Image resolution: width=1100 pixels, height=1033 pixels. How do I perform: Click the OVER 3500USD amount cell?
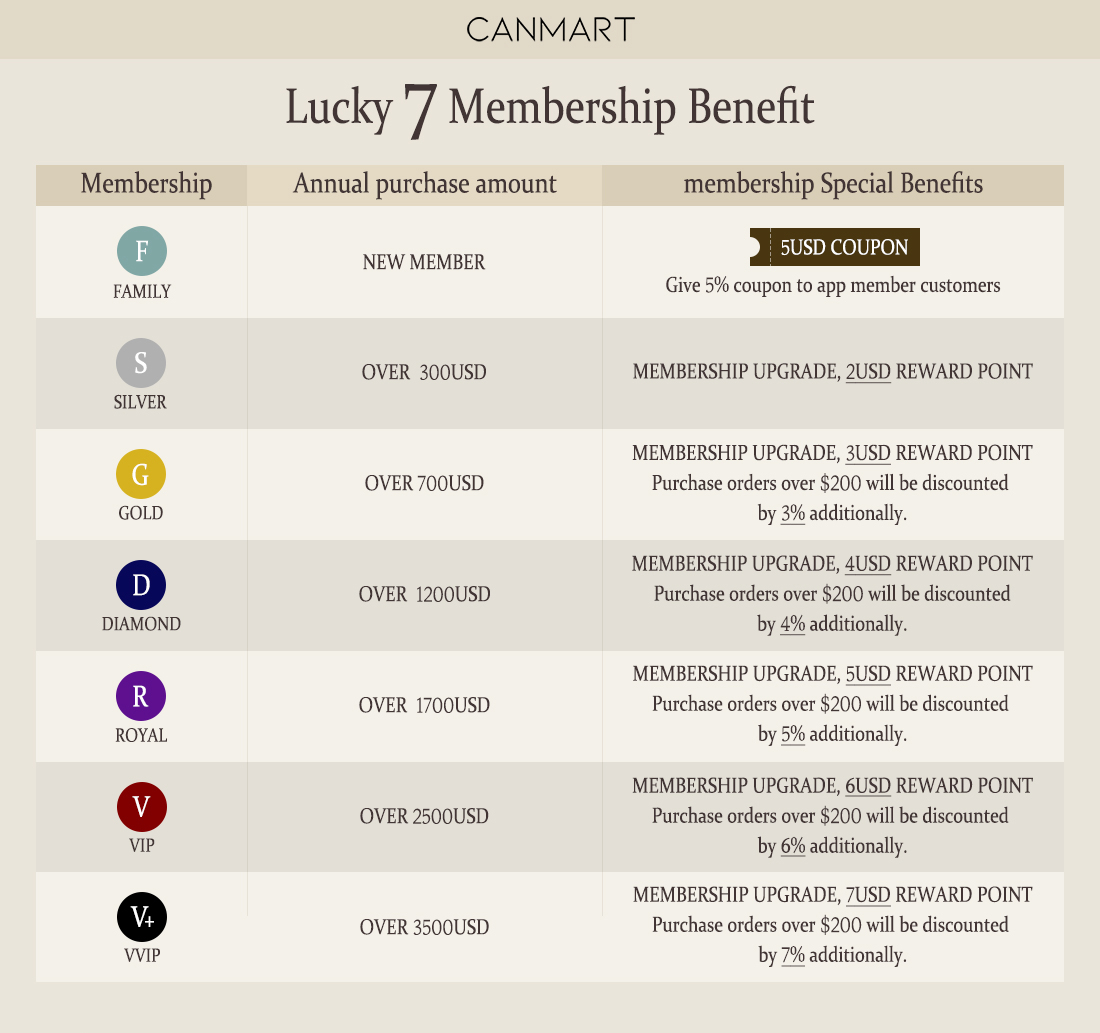[424, 927]
